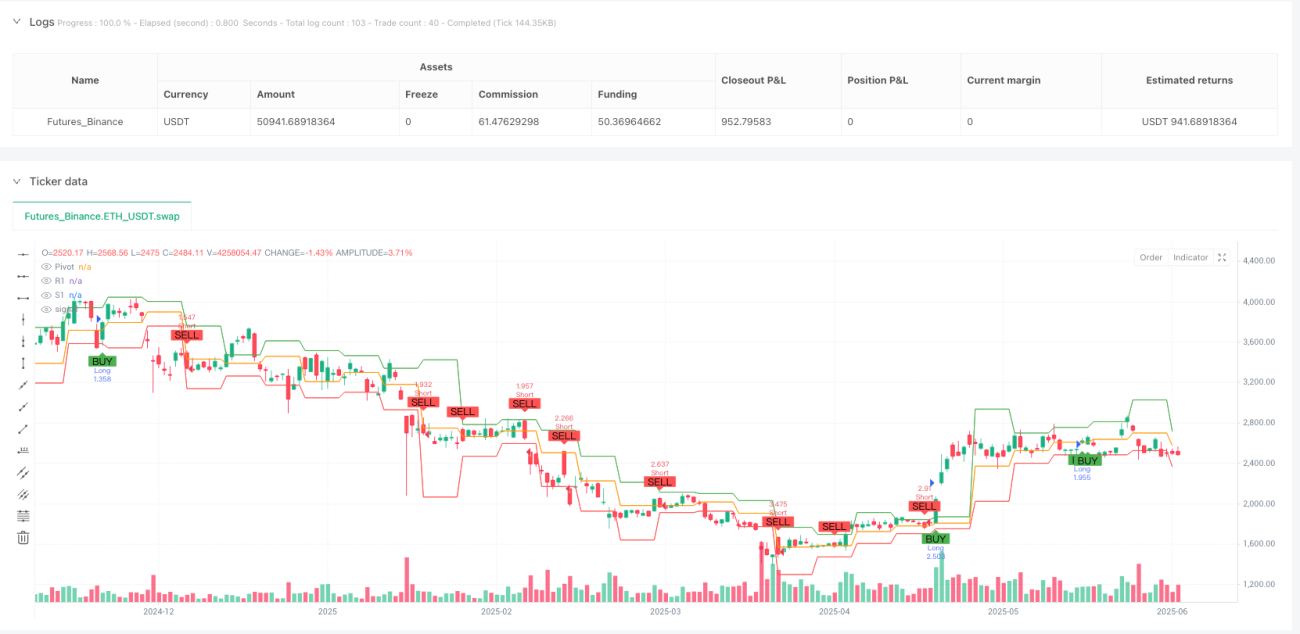Open the chart in fullscreen mode

1221,257
